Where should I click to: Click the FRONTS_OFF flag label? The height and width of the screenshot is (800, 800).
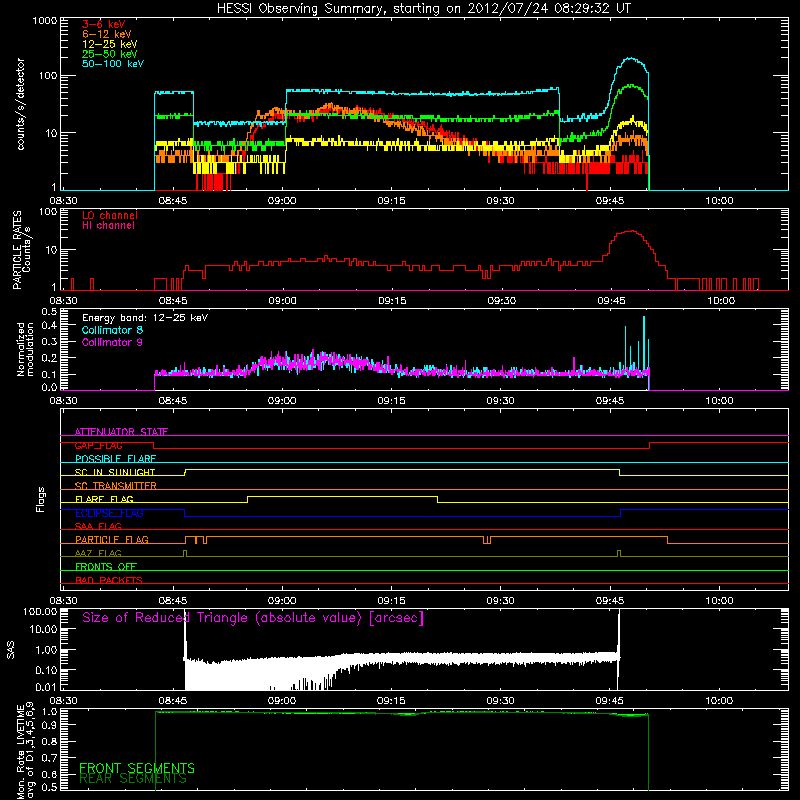pyautogui.click(x=106, y=567)
